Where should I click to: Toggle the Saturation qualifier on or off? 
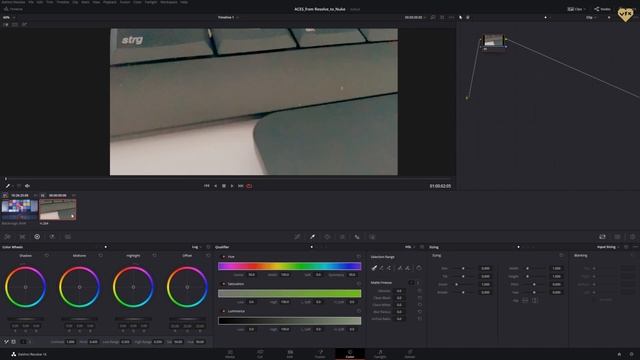(223, 284)
